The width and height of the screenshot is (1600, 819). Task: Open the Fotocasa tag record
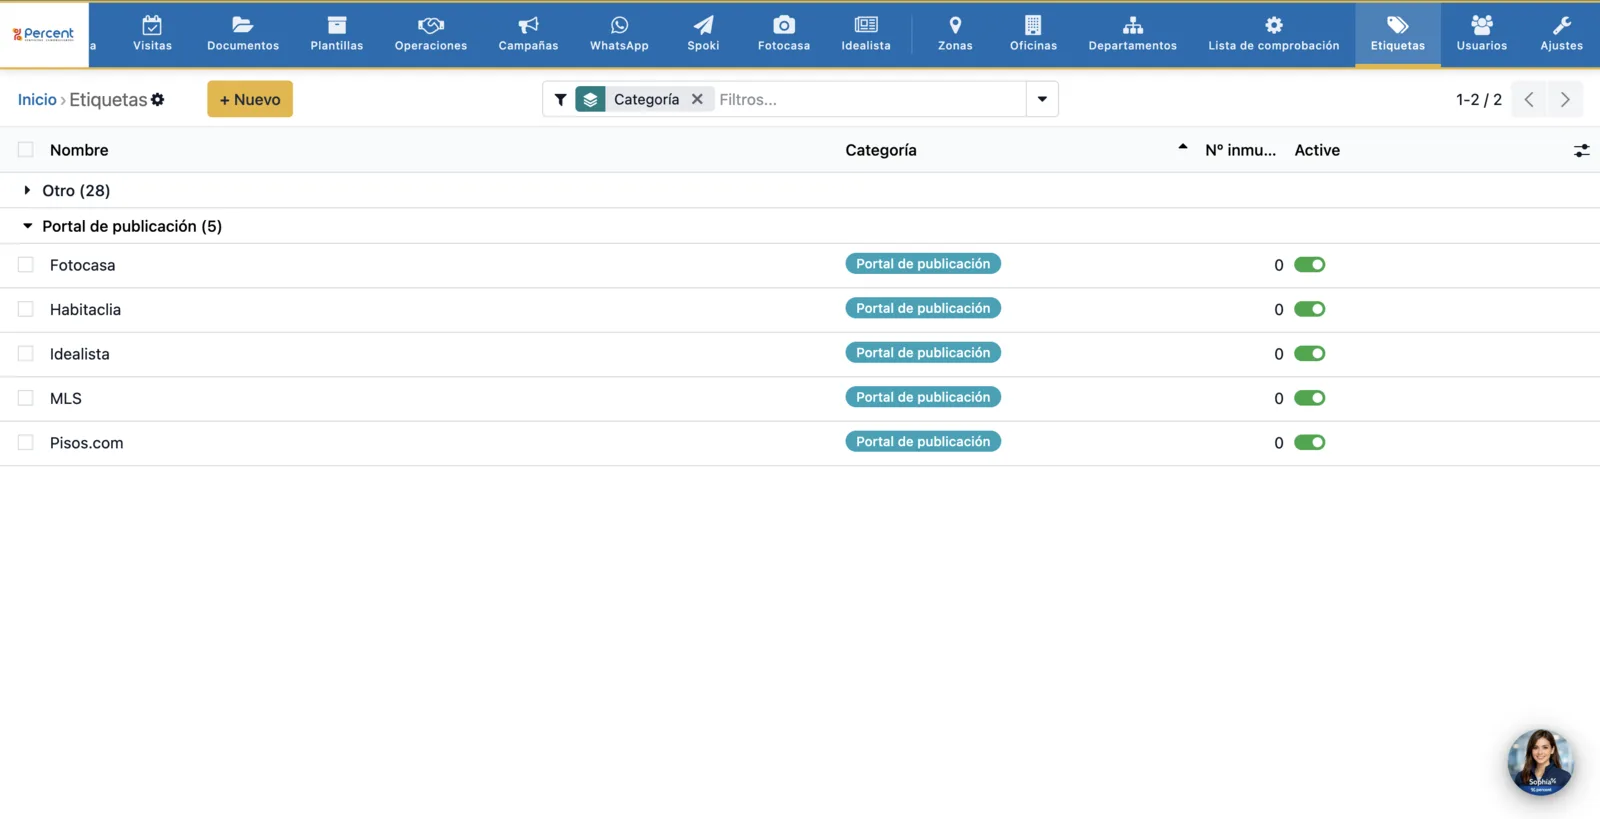(82, 266)
